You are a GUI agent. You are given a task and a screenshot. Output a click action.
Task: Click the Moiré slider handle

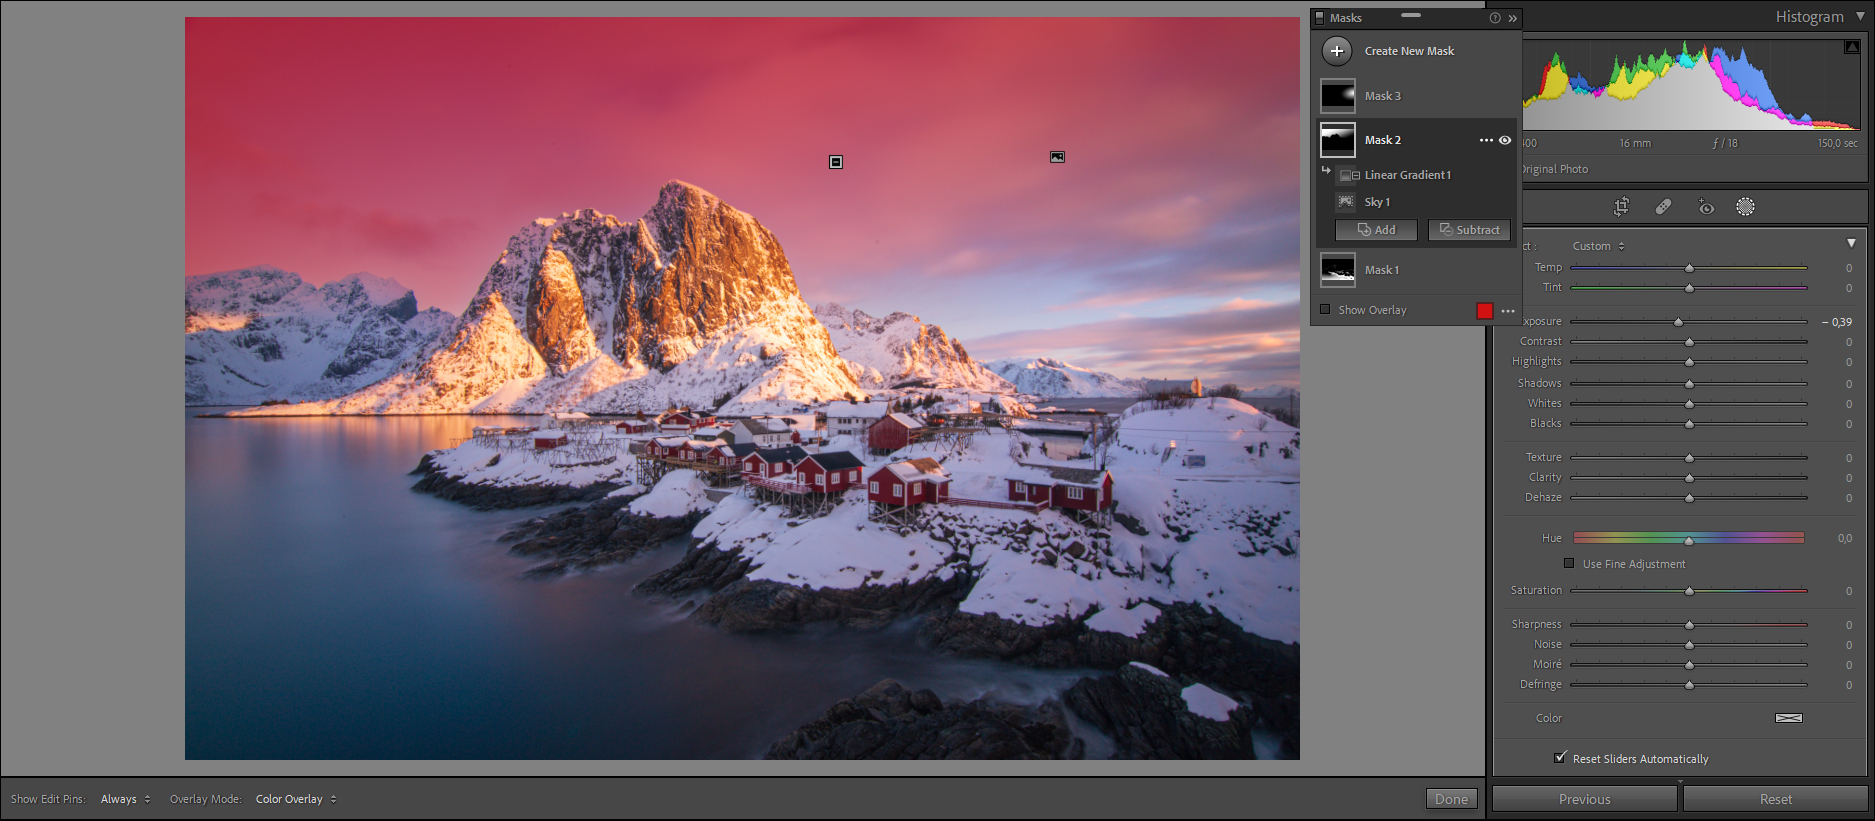(x=1689, y=665)
